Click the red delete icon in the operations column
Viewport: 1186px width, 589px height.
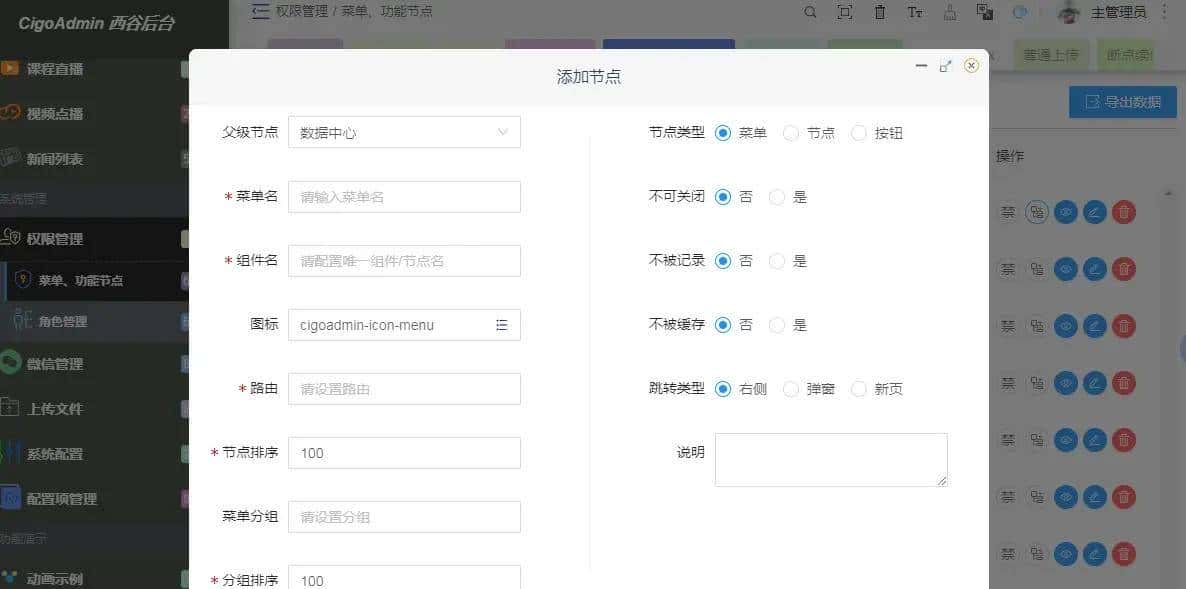tap(1122, 212)
